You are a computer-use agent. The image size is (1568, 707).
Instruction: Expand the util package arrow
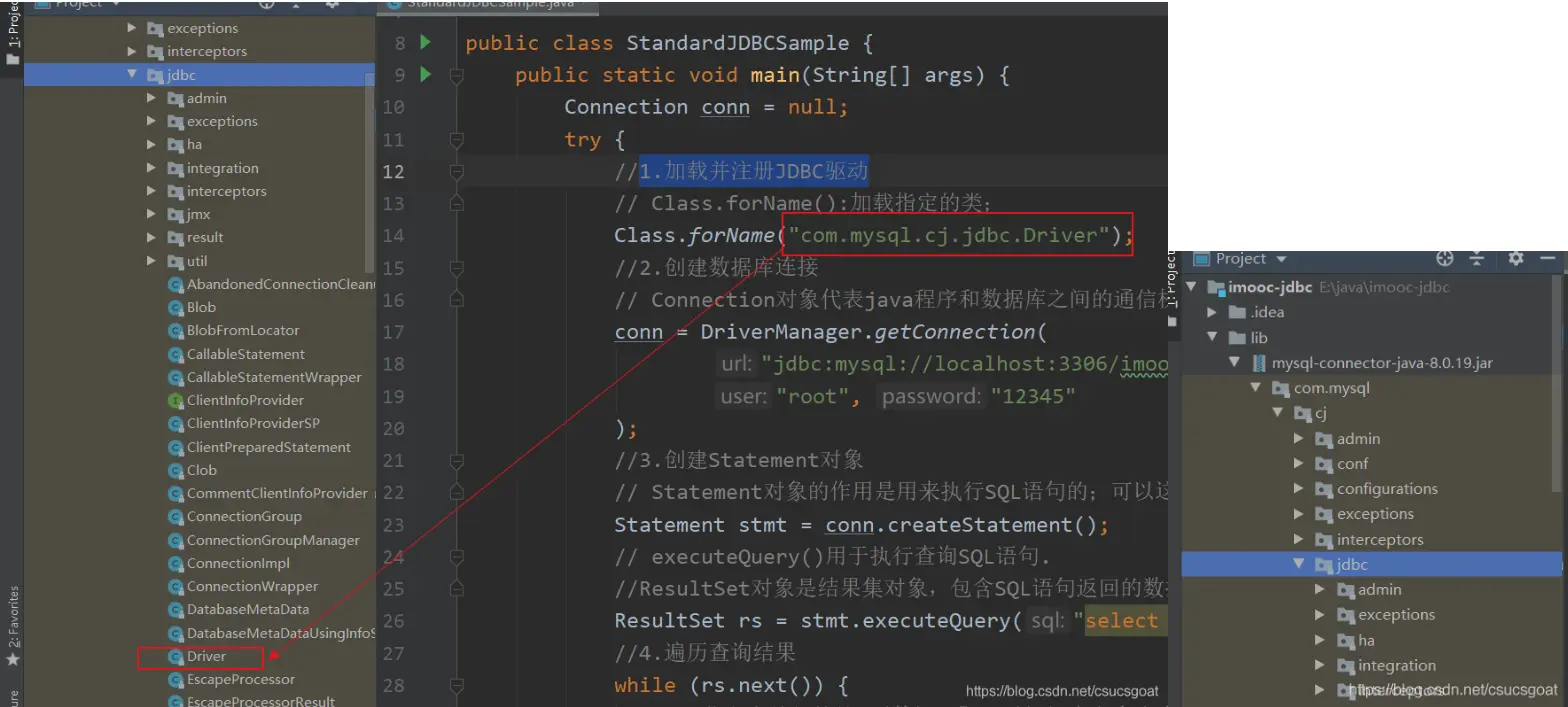[151, 261]
